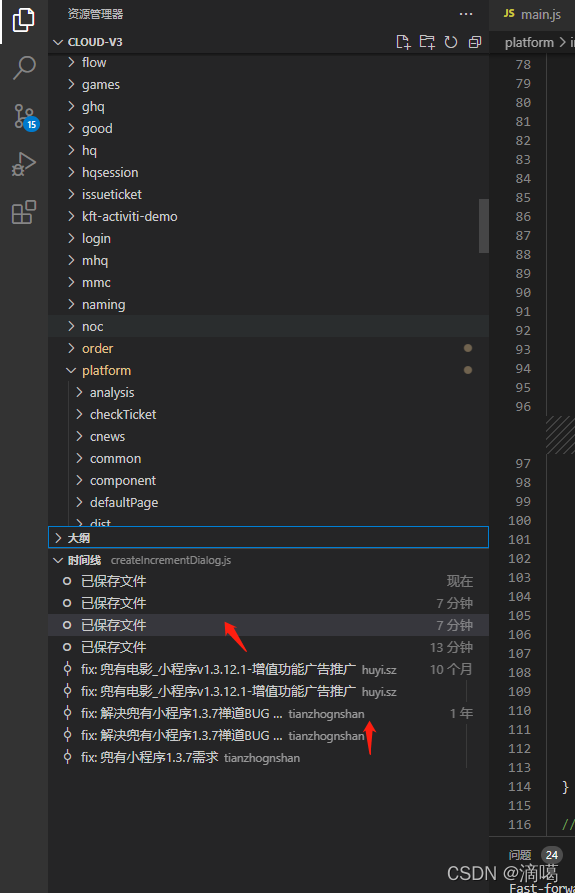Open the Search view icon
Image resolution: width=575 pixels, height=893 pixels.
click(24, 68)
